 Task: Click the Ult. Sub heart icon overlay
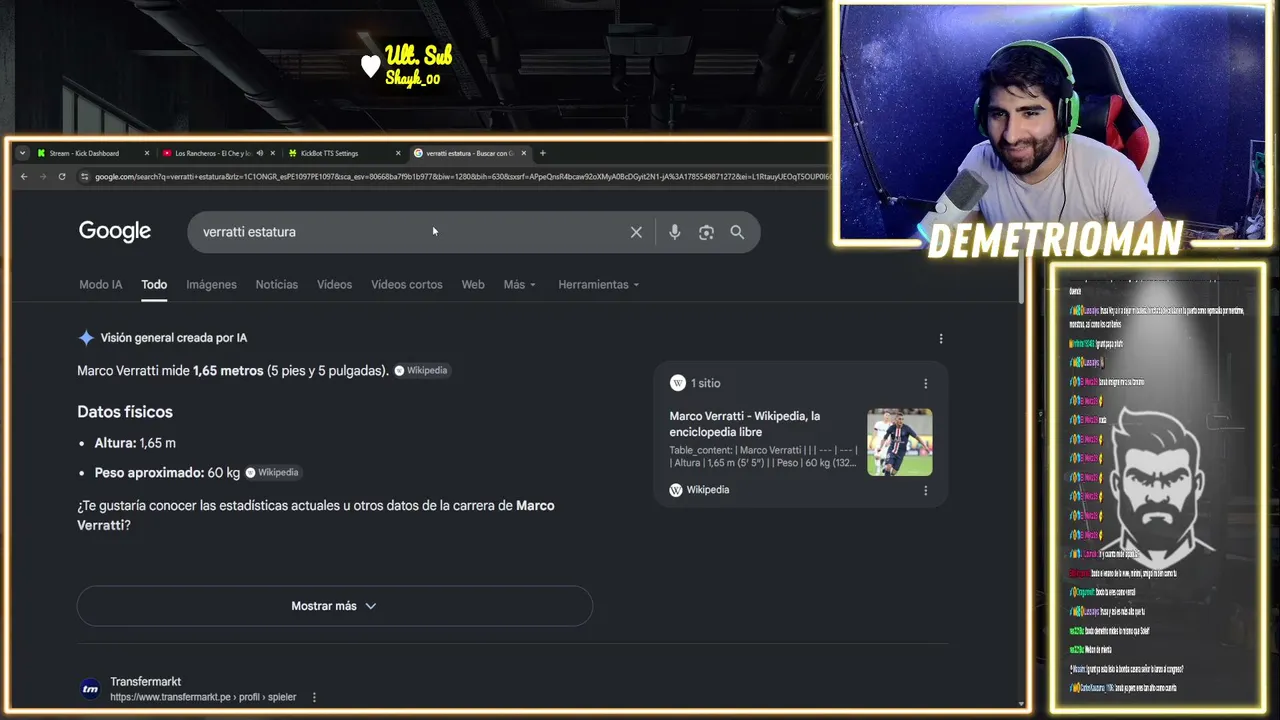370,66
